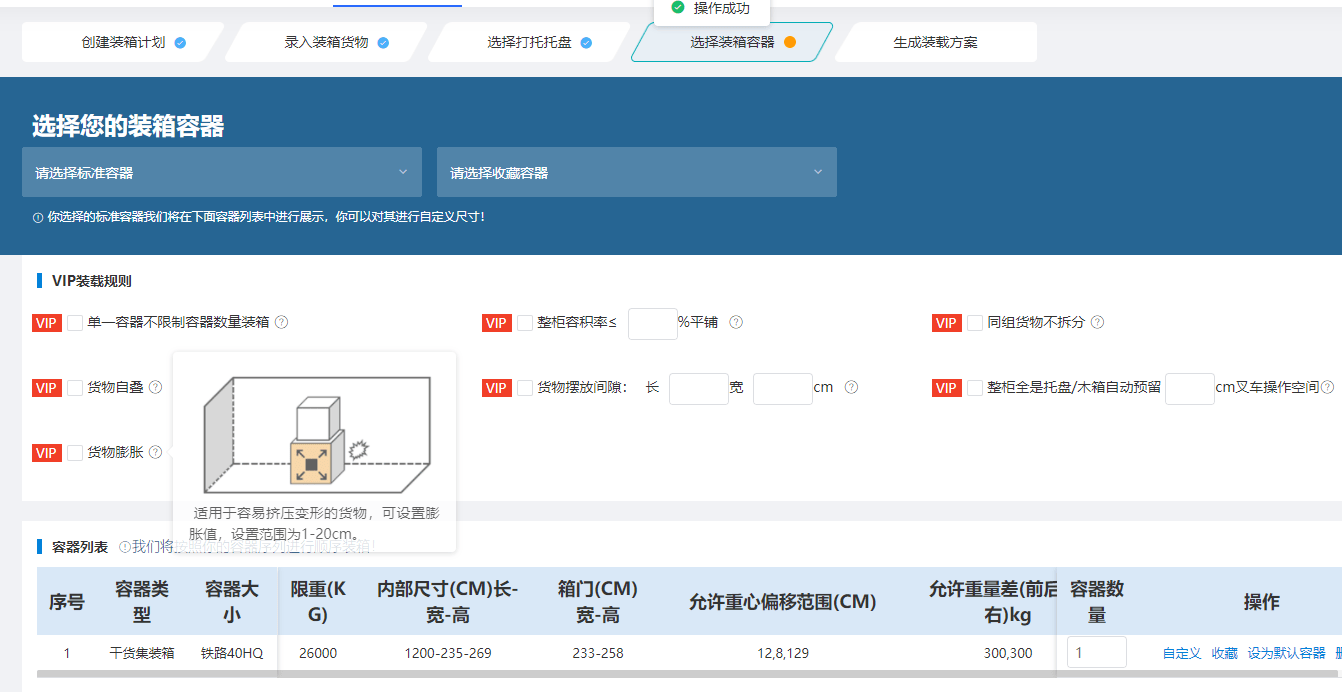Click help icon after 货物摆放间隙 cm
Screen dimensions: 1342x692
(851, 387)
